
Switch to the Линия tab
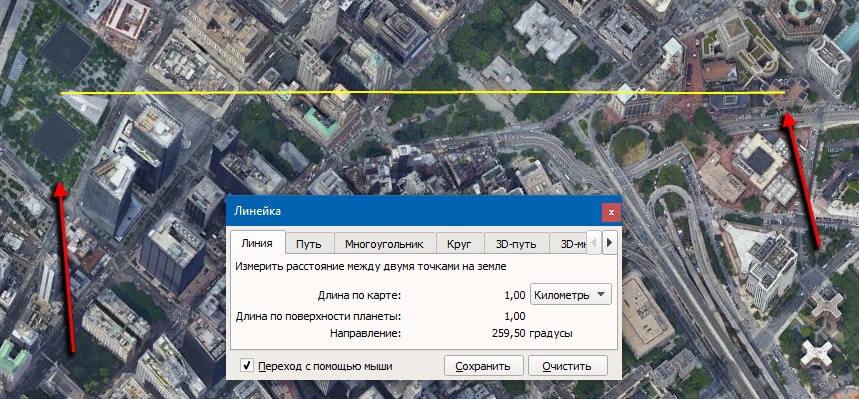(257, 243)
